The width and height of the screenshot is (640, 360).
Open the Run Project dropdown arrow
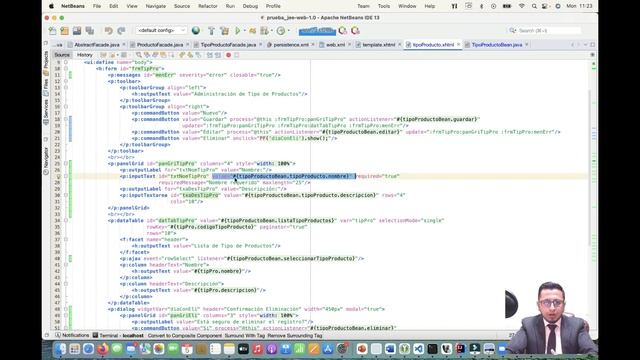coord(244,31)
